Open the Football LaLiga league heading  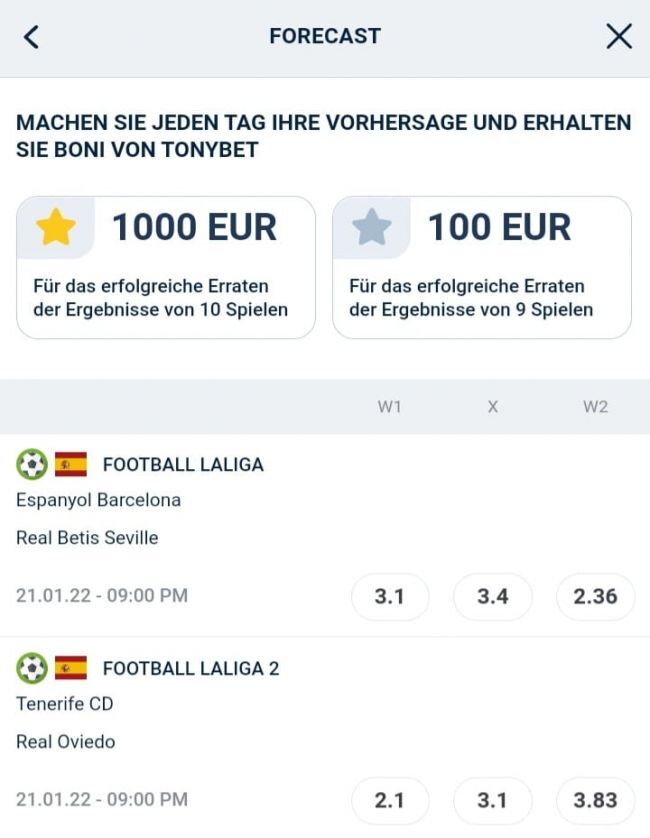click(183, 465)
